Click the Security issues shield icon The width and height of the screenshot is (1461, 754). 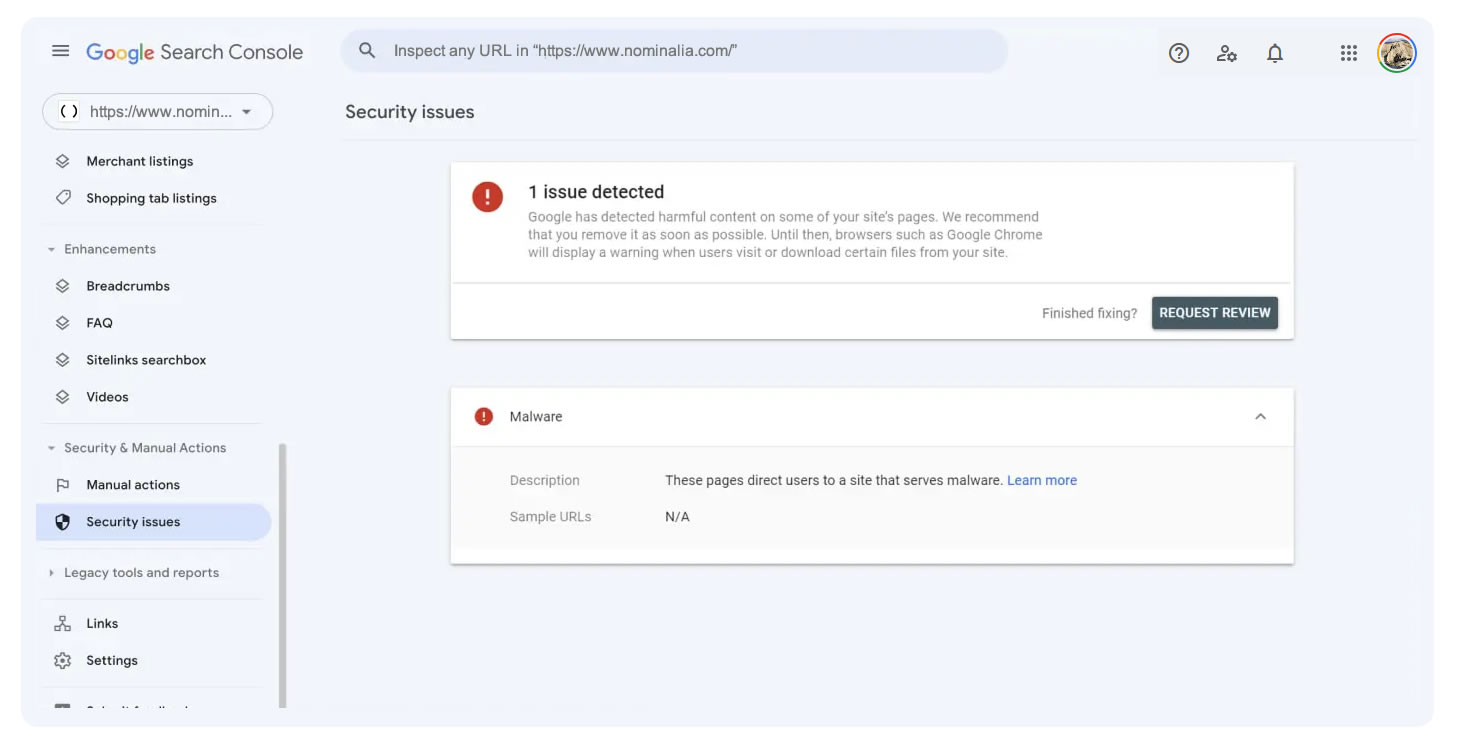pyautogui.click(x=63, y=522)
